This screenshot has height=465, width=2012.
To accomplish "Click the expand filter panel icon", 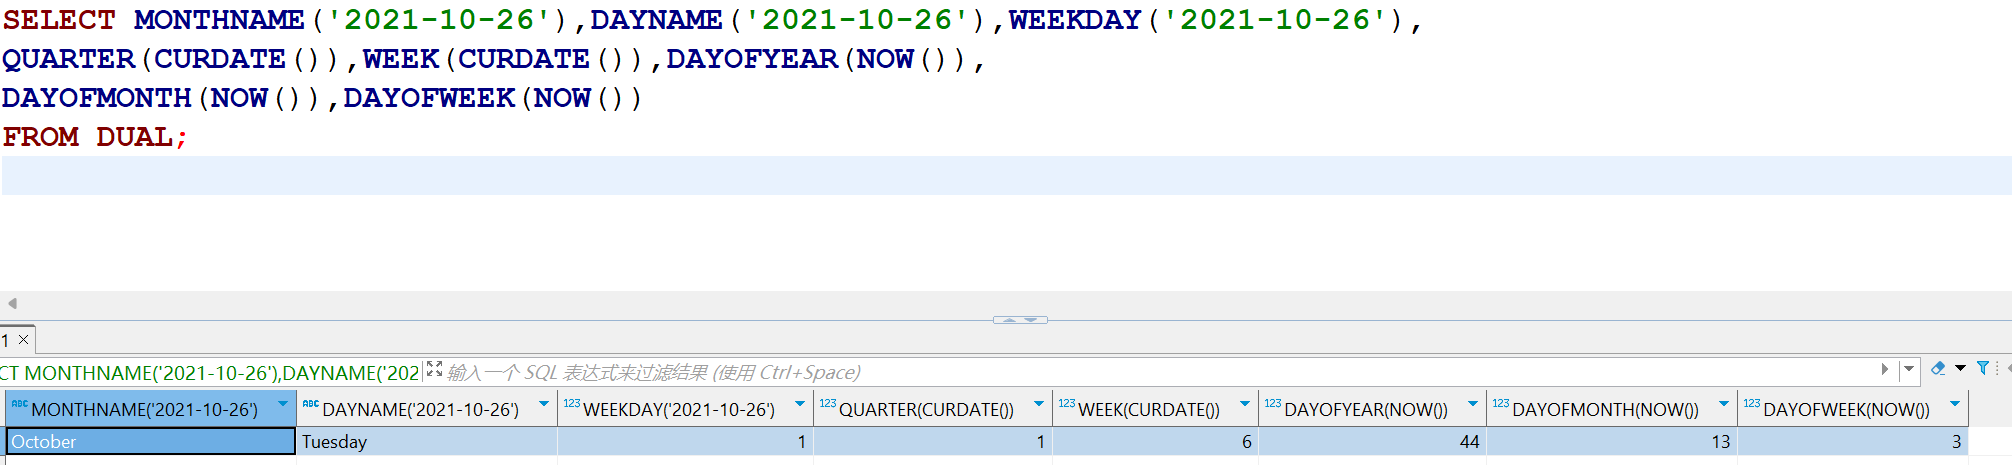I will 434,370.
